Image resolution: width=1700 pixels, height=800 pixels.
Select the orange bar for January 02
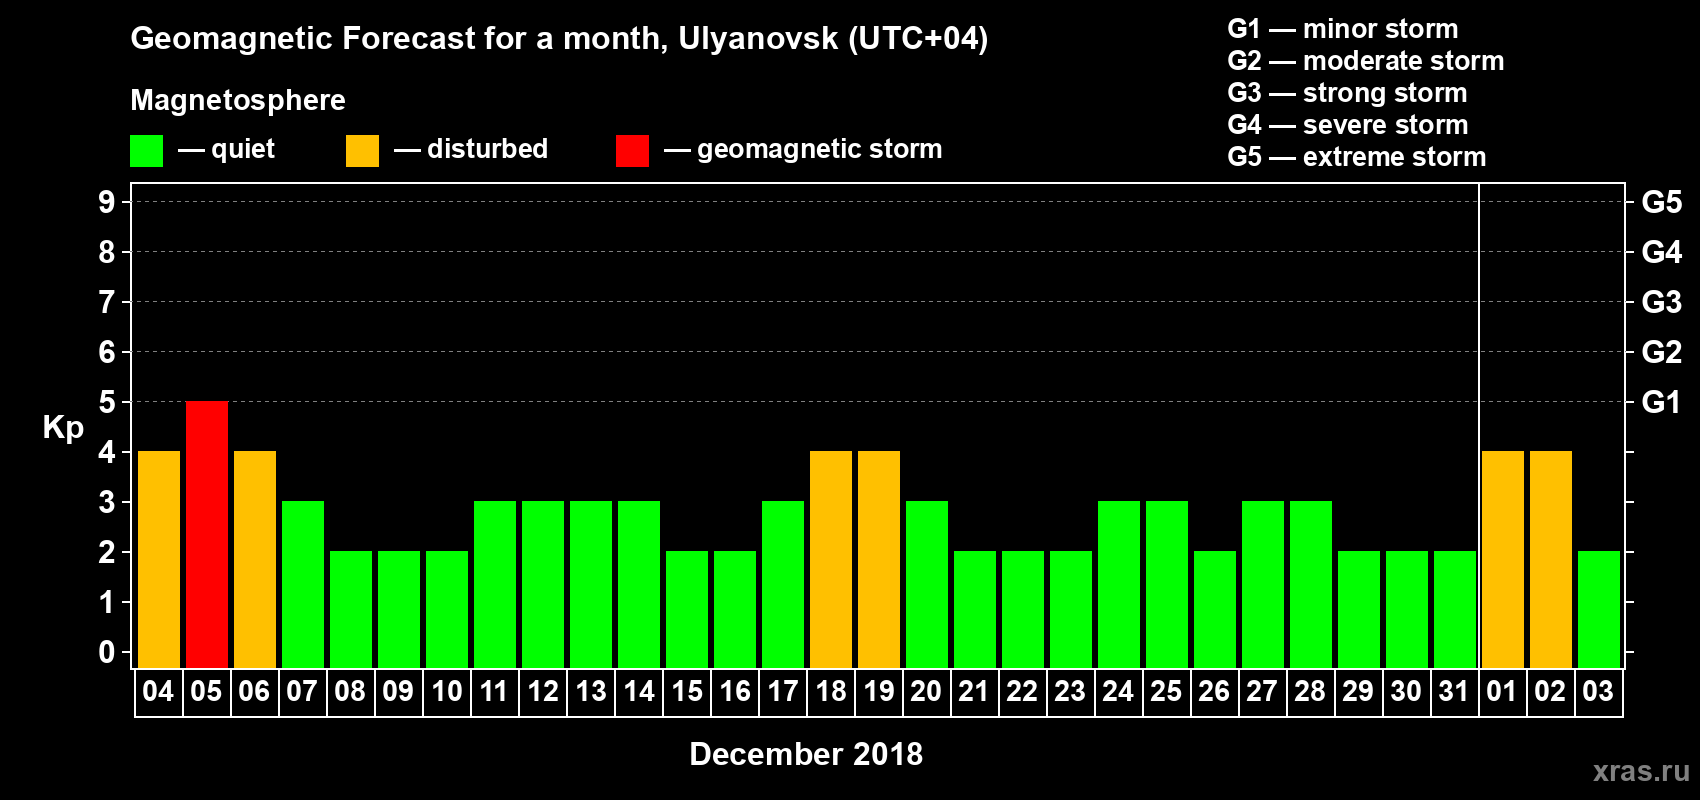[x=1551, y=560]
